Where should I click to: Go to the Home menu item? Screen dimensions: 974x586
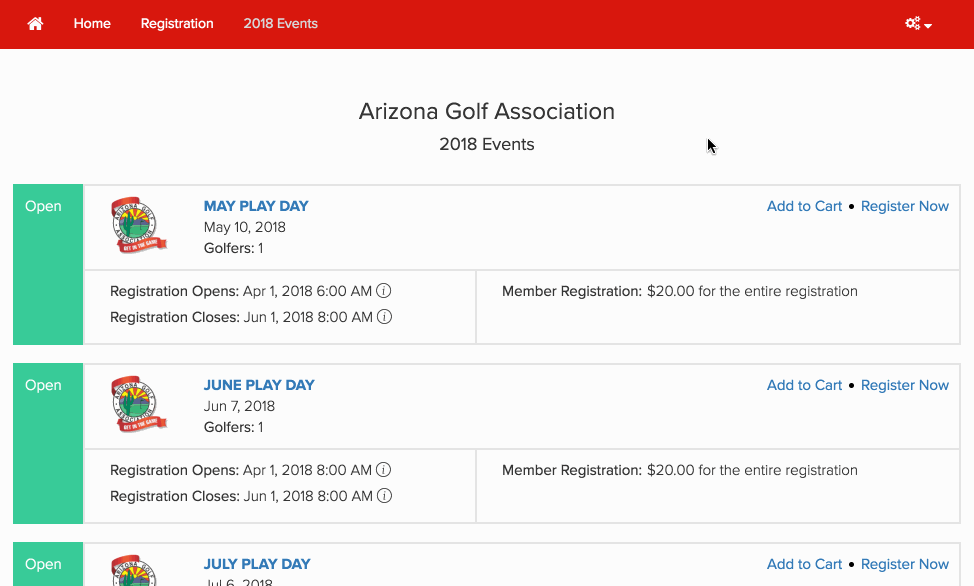[92, 24]
